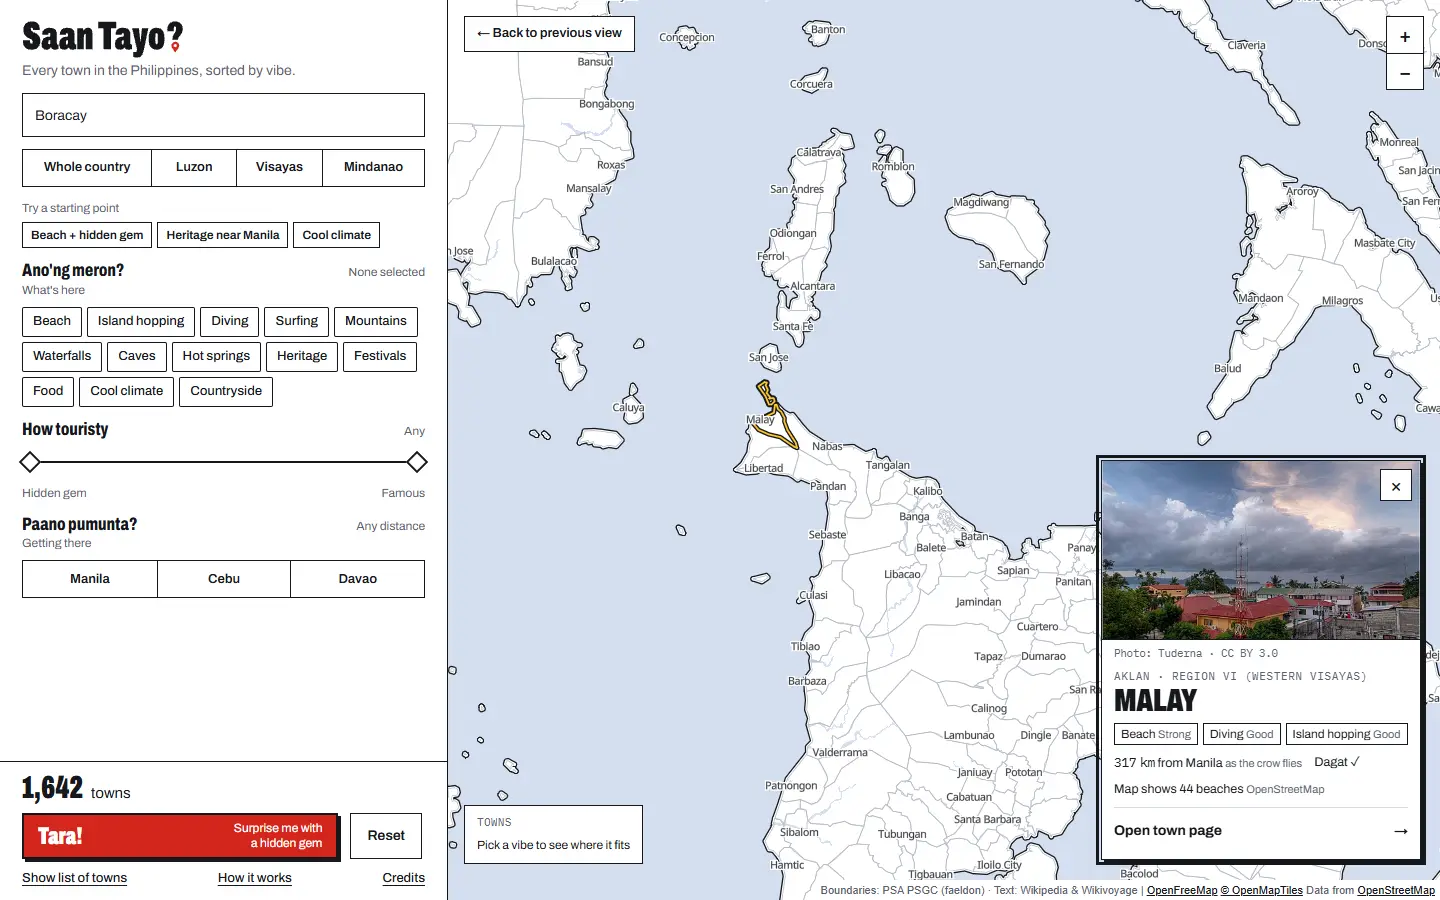This screenshot has width=1440, height=900.
Task: Switch region to Whole country
Action: (x=87, y=167)
